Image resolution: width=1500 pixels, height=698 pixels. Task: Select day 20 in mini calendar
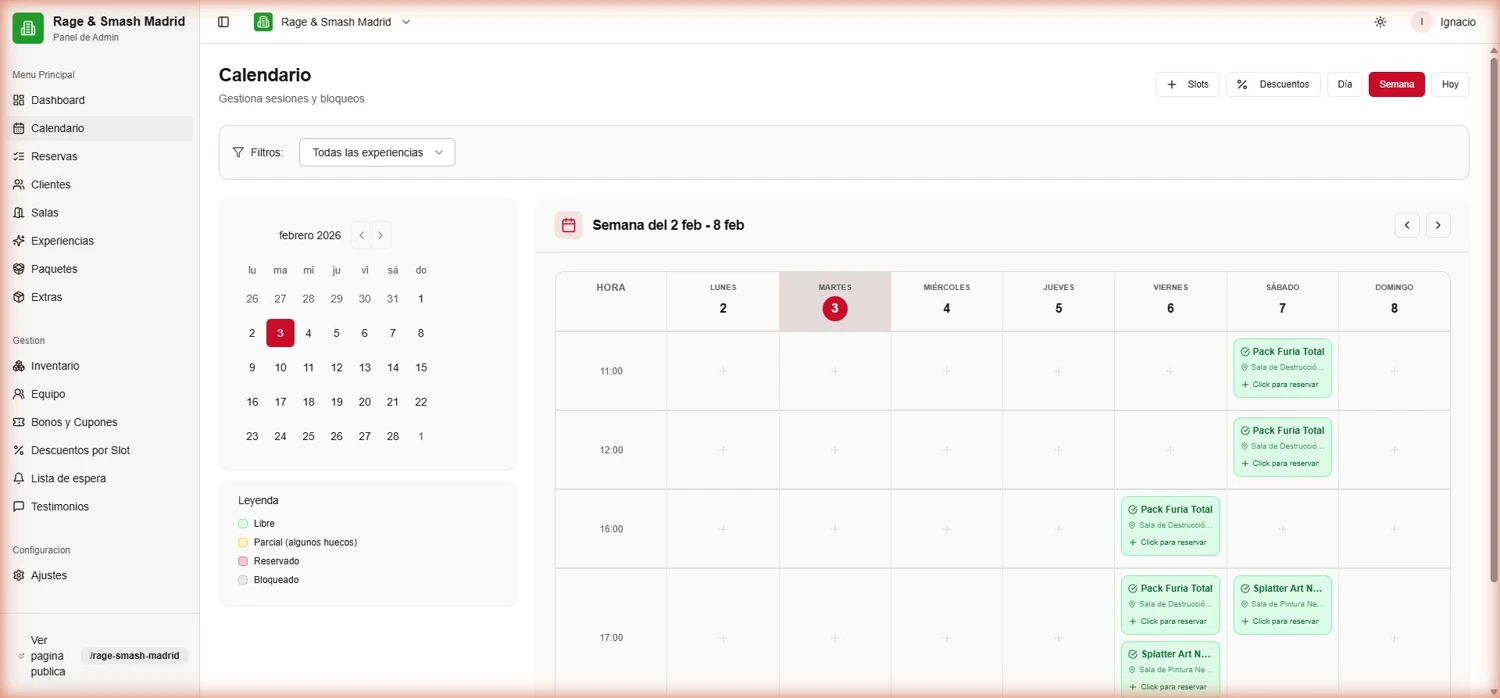365,402
